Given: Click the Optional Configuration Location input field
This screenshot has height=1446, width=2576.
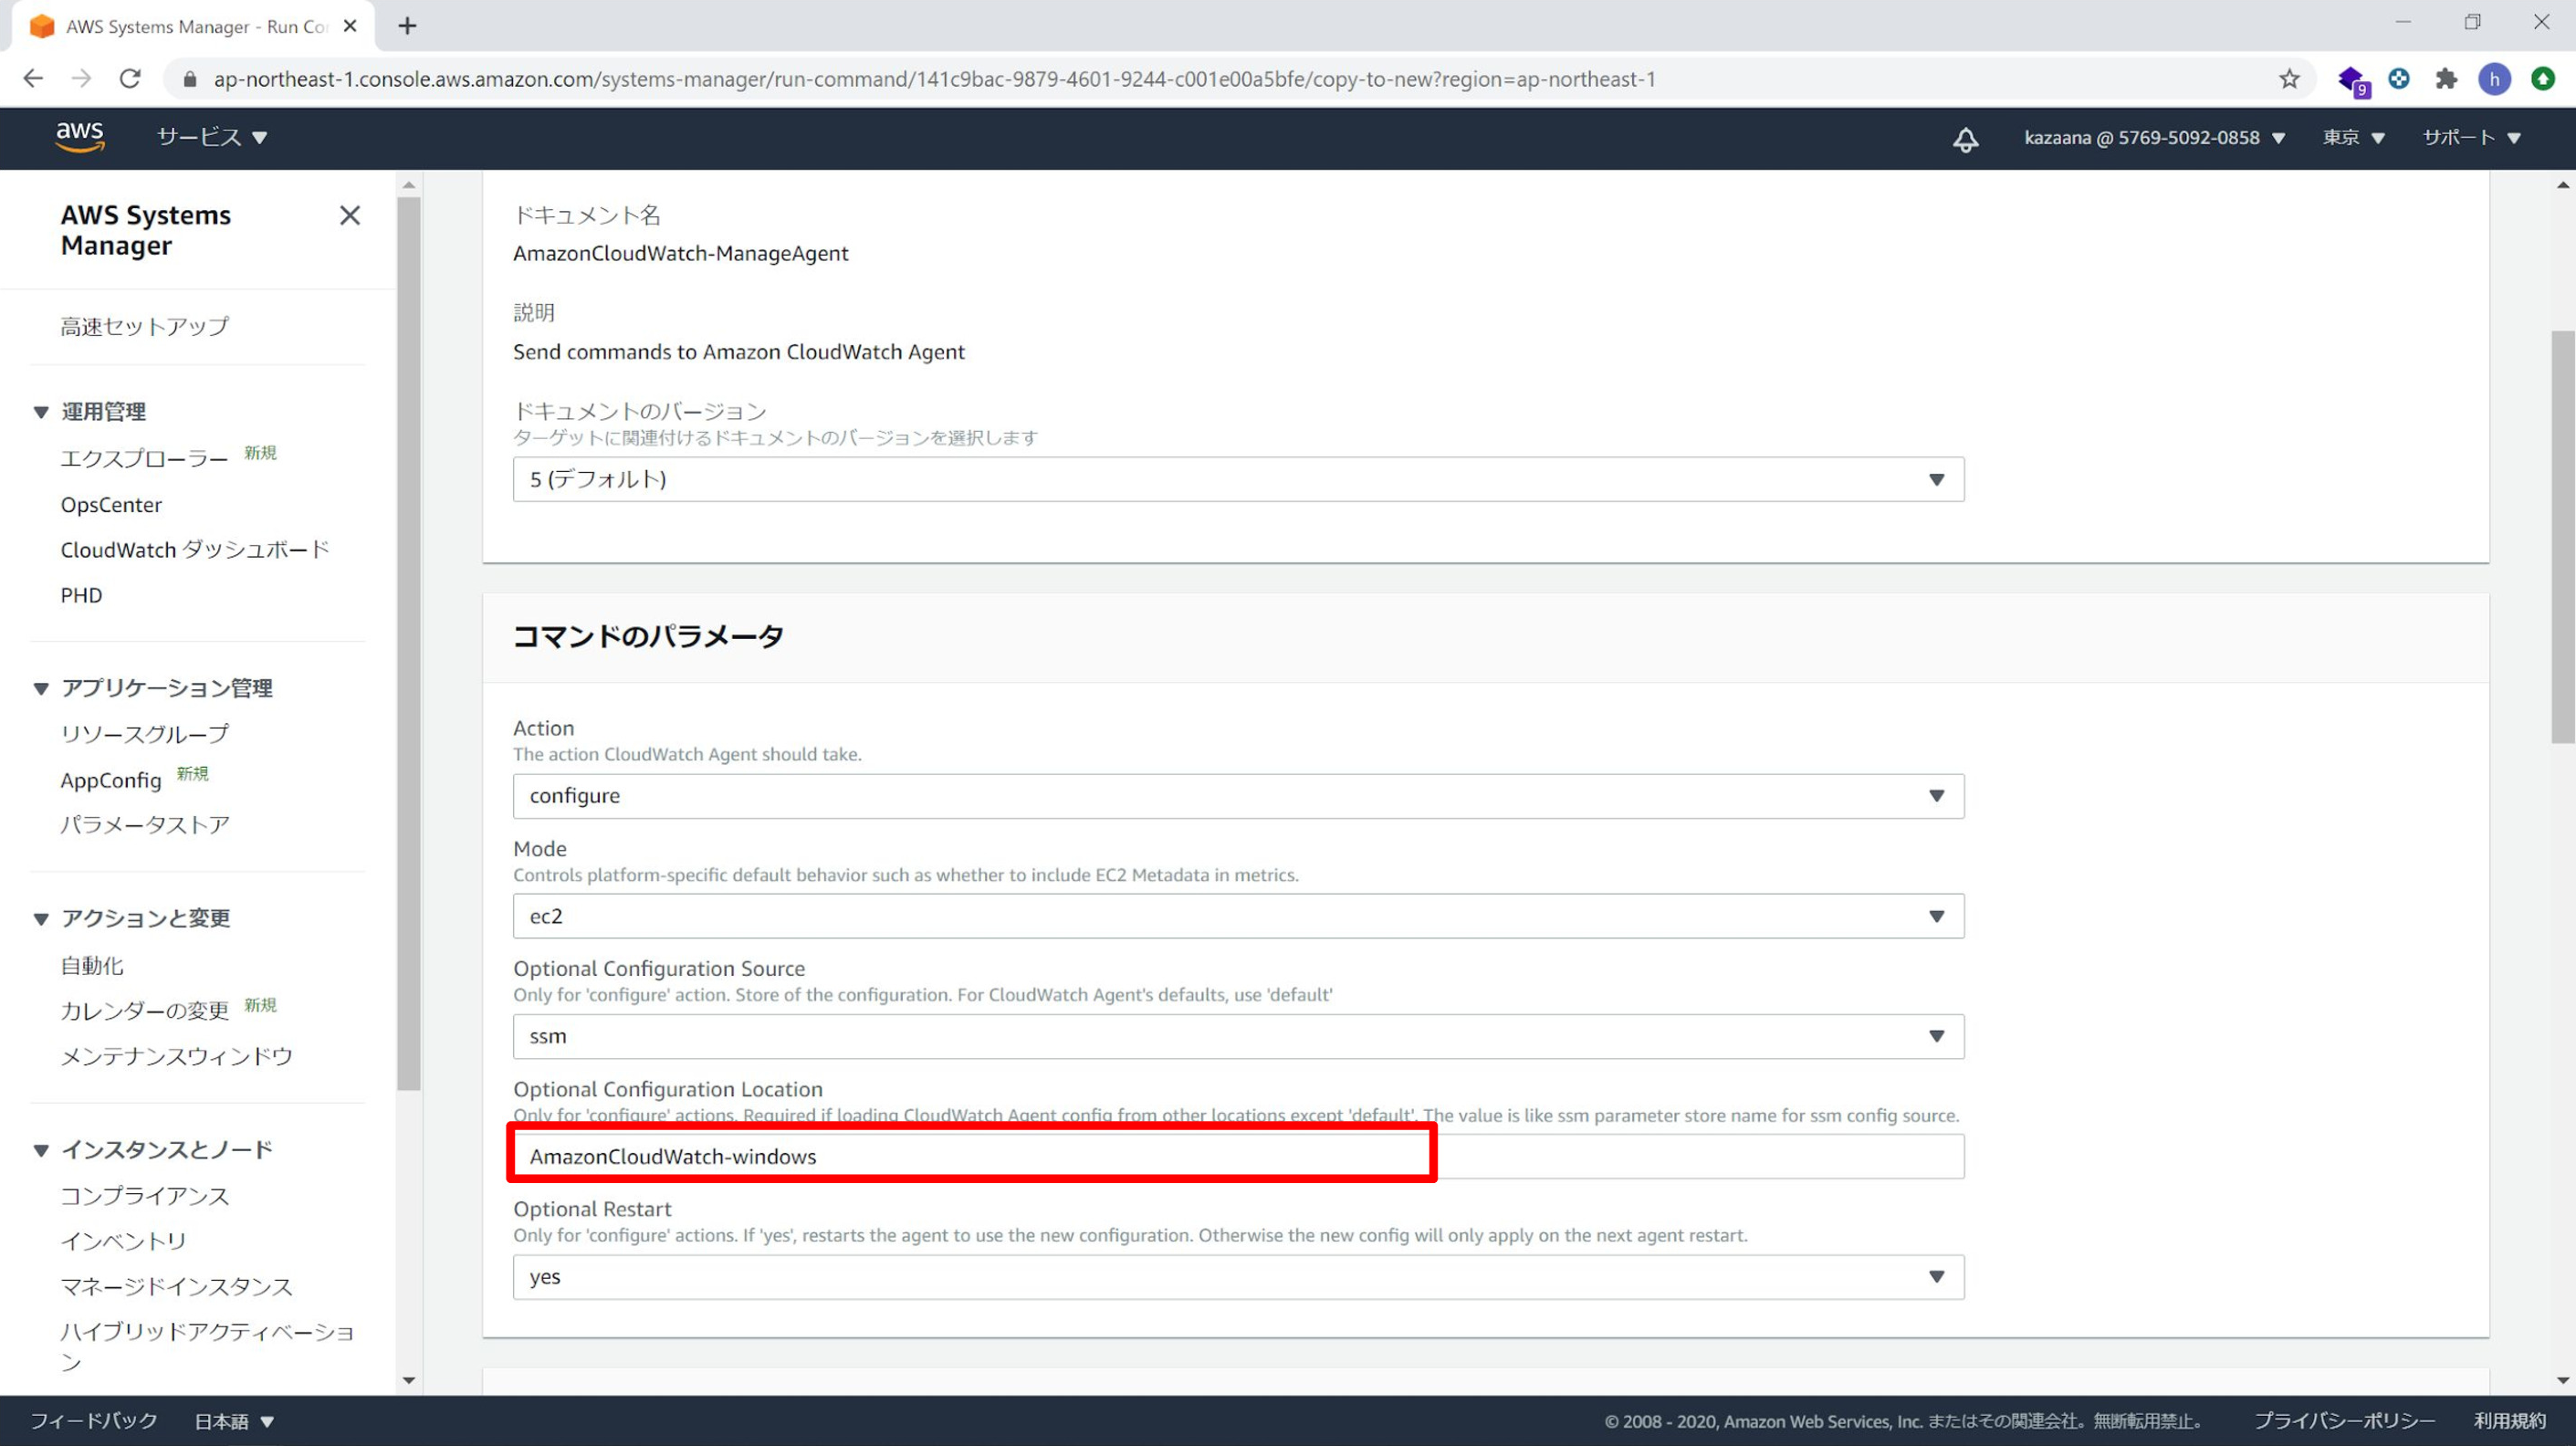Looking at the screenshot, I should (x=1238, y=1157).
